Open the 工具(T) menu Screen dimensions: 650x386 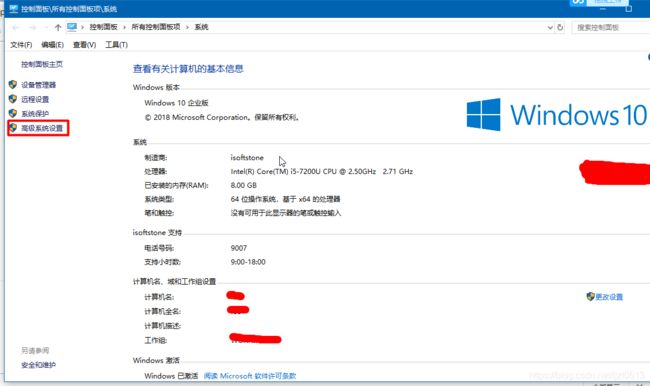click(116, 45)
